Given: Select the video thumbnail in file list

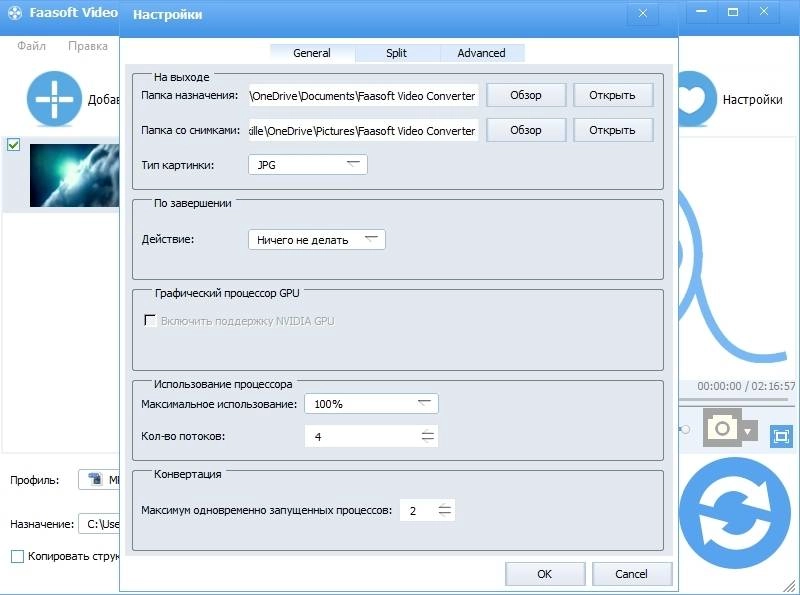Looking at the screenshot, I should (74, 175).
